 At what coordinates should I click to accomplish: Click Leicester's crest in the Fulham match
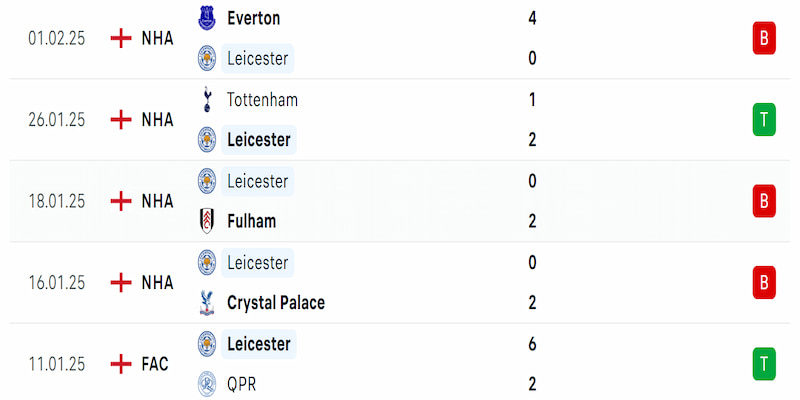(207, 181)
